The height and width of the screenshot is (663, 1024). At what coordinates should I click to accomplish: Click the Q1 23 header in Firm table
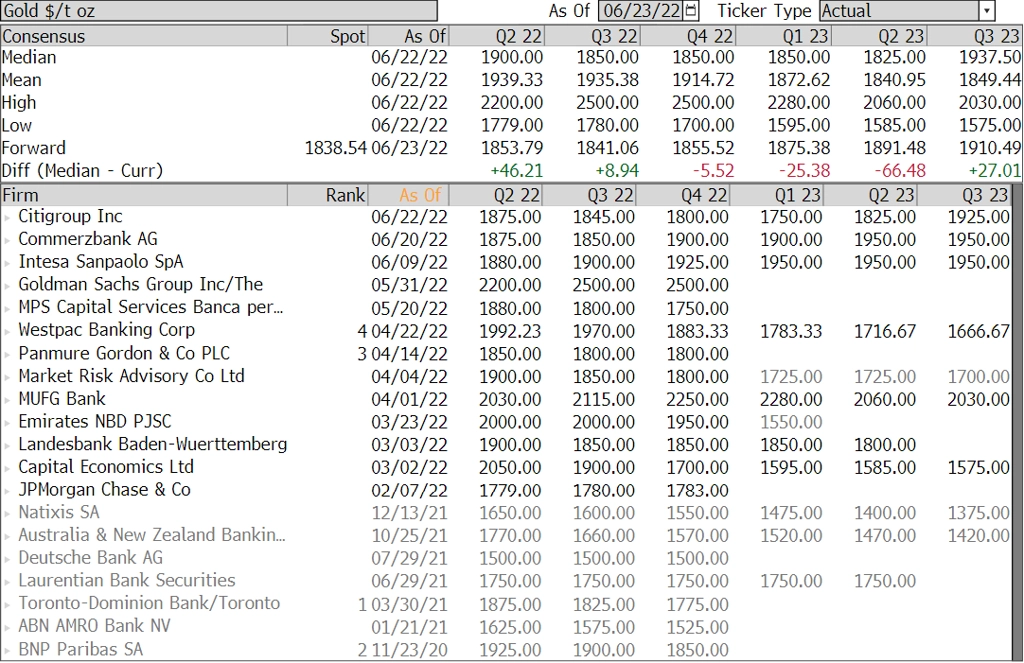[776, 195]
